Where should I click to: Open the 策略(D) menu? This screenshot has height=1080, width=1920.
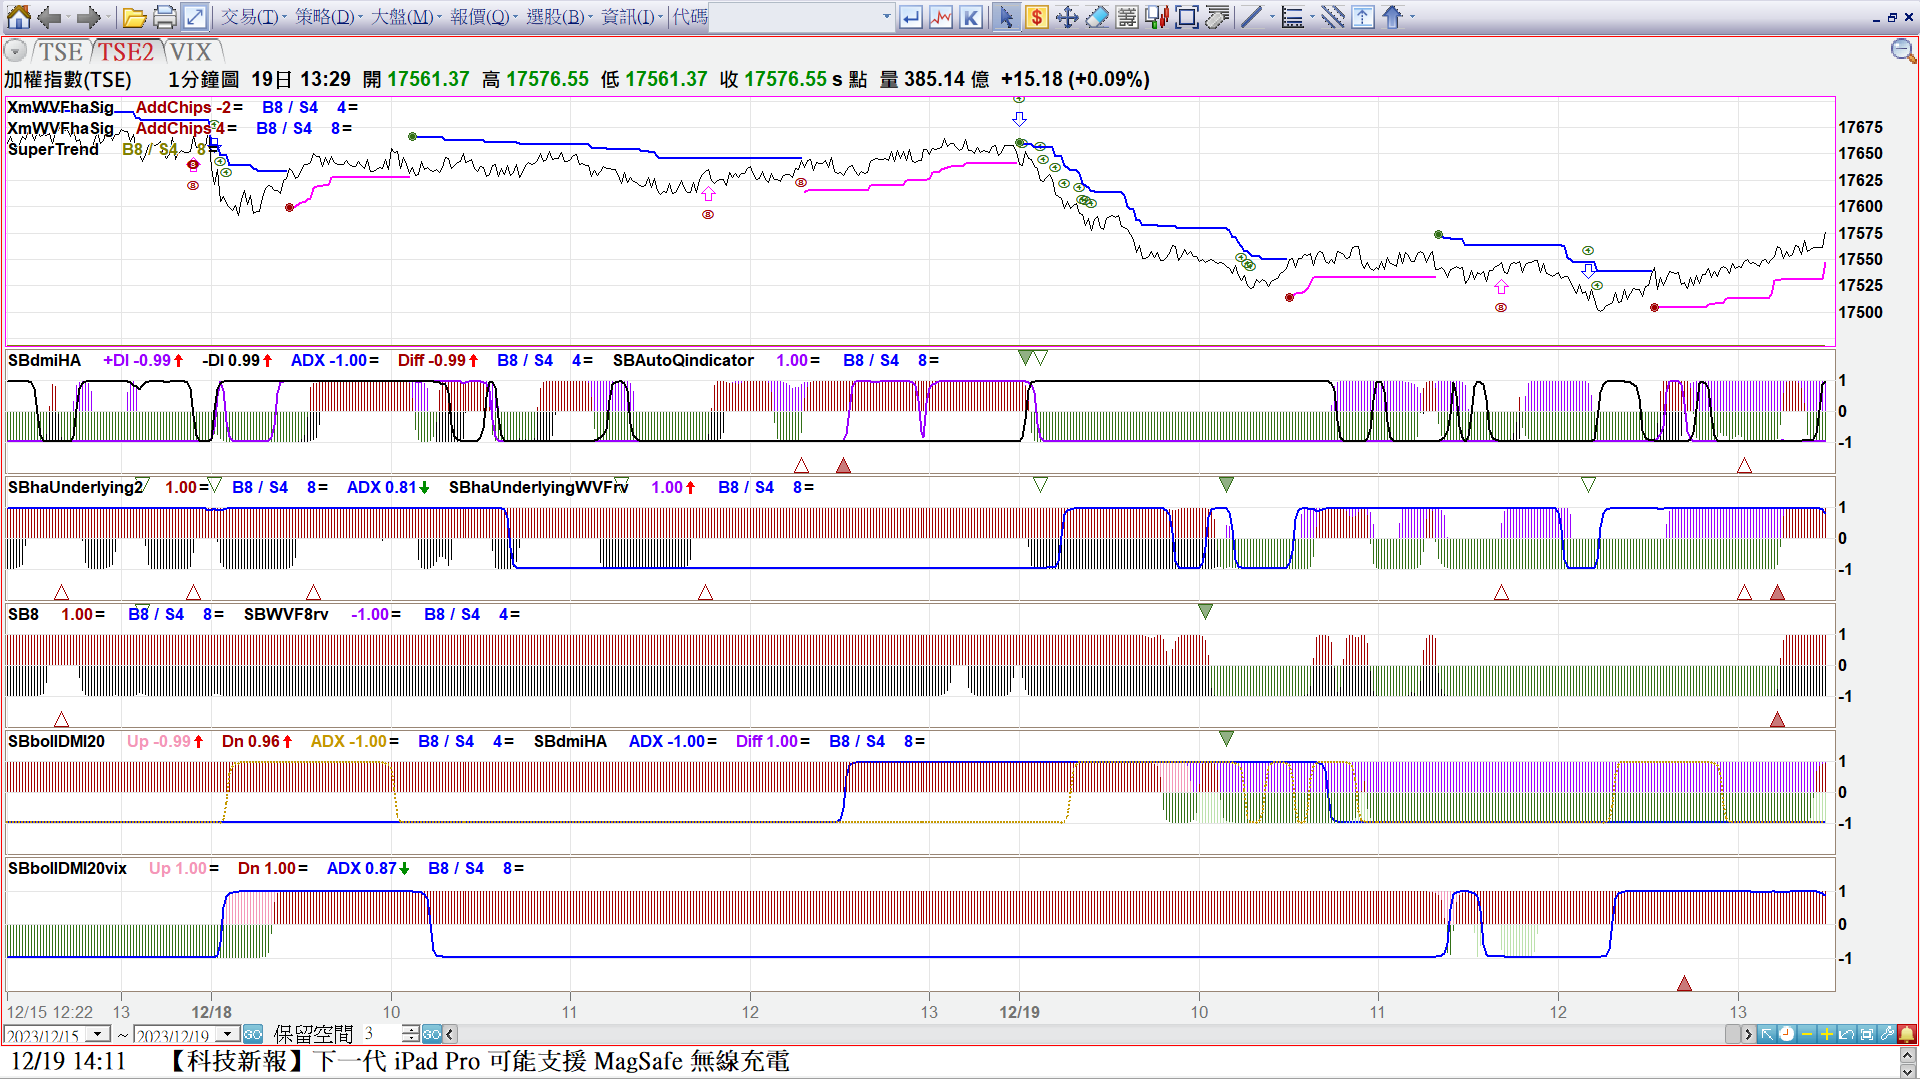coord(325,17)
